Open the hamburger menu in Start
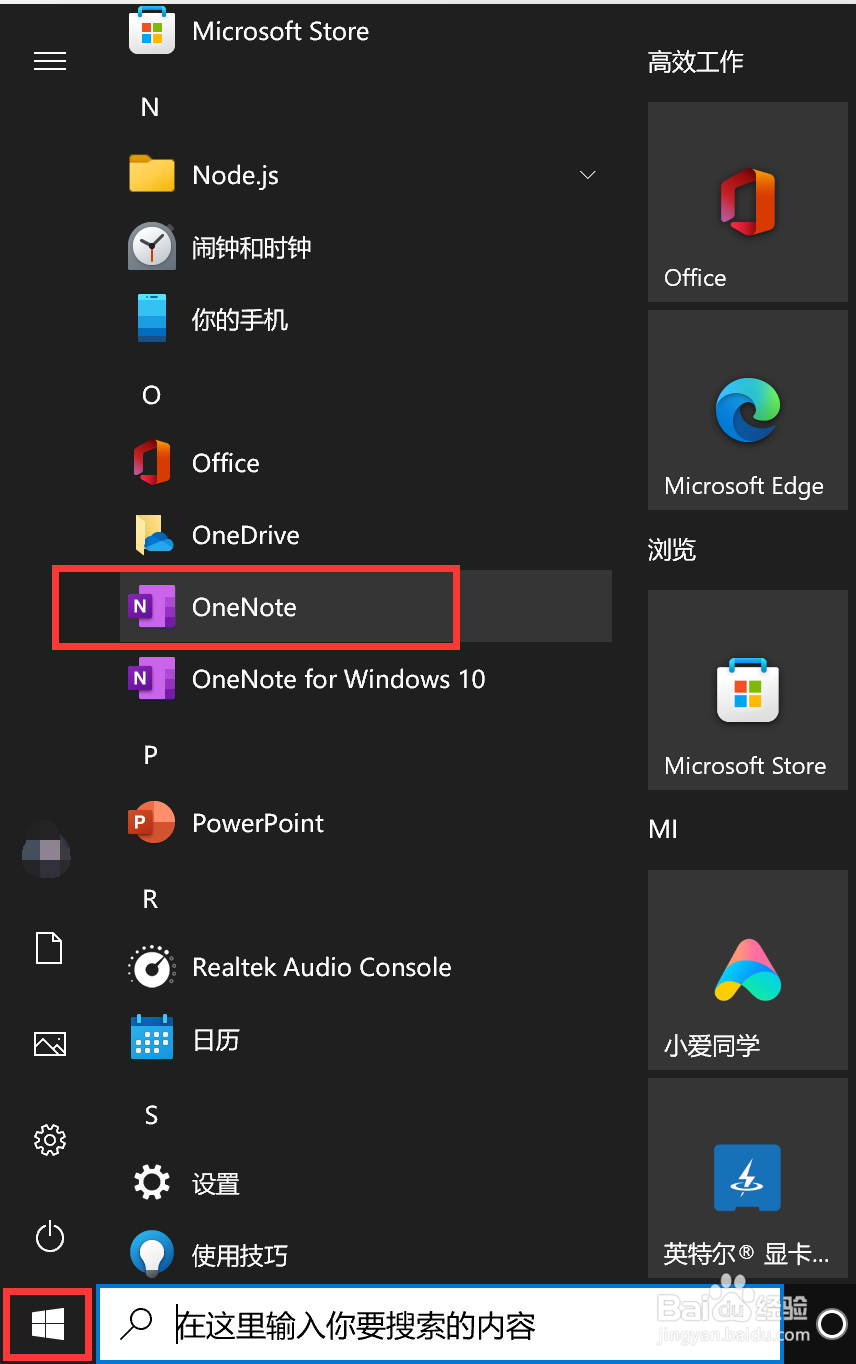The width and height of the screenshot is (856, 1364). click(49, 62)
